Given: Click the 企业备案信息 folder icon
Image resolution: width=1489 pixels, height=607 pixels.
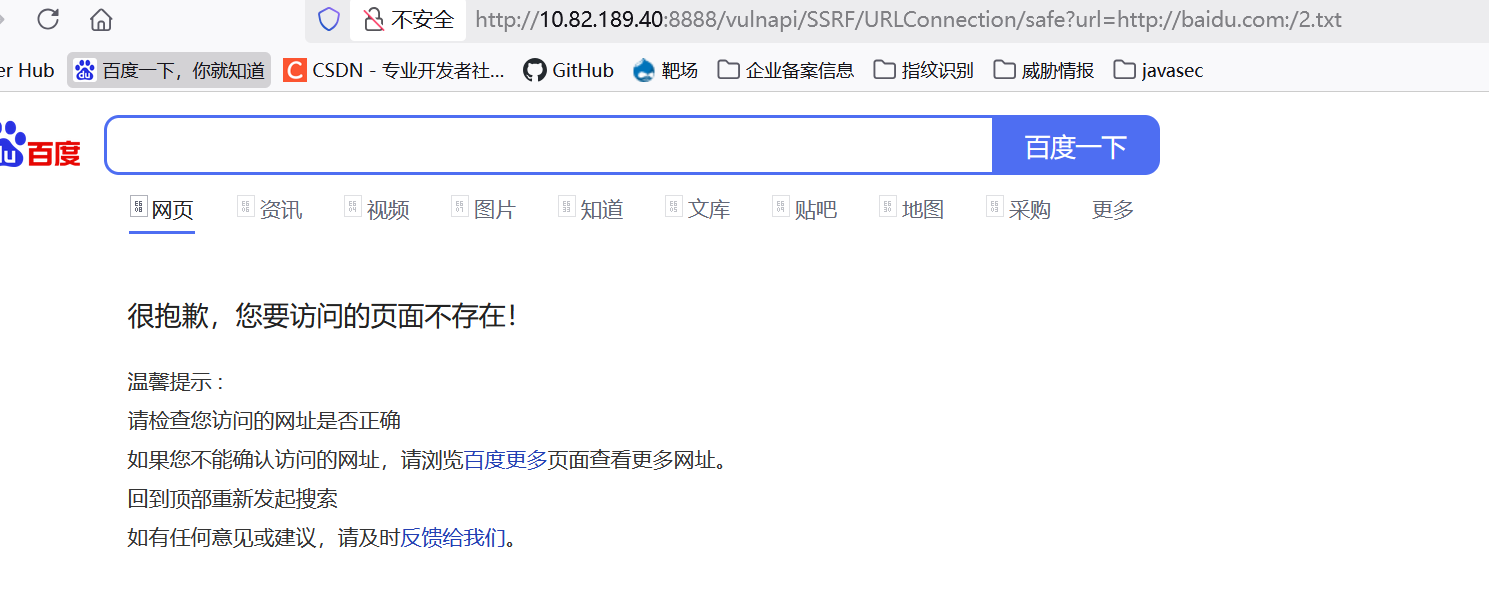Looking at the screenshot, I should (x=729, y=70).
